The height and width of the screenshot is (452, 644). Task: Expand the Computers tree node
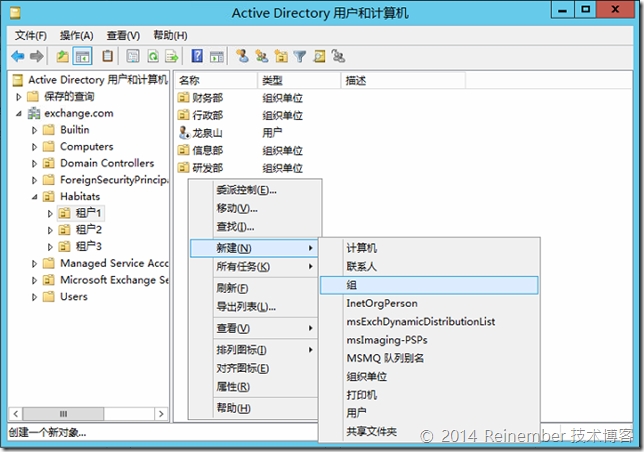click(34, 147)
